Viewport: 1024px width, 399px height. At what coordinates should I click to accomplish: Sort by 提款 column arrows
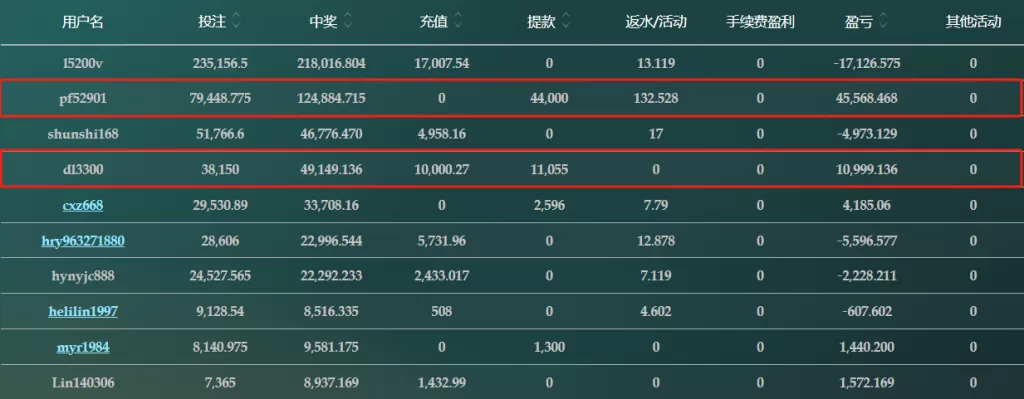[566, 22]
